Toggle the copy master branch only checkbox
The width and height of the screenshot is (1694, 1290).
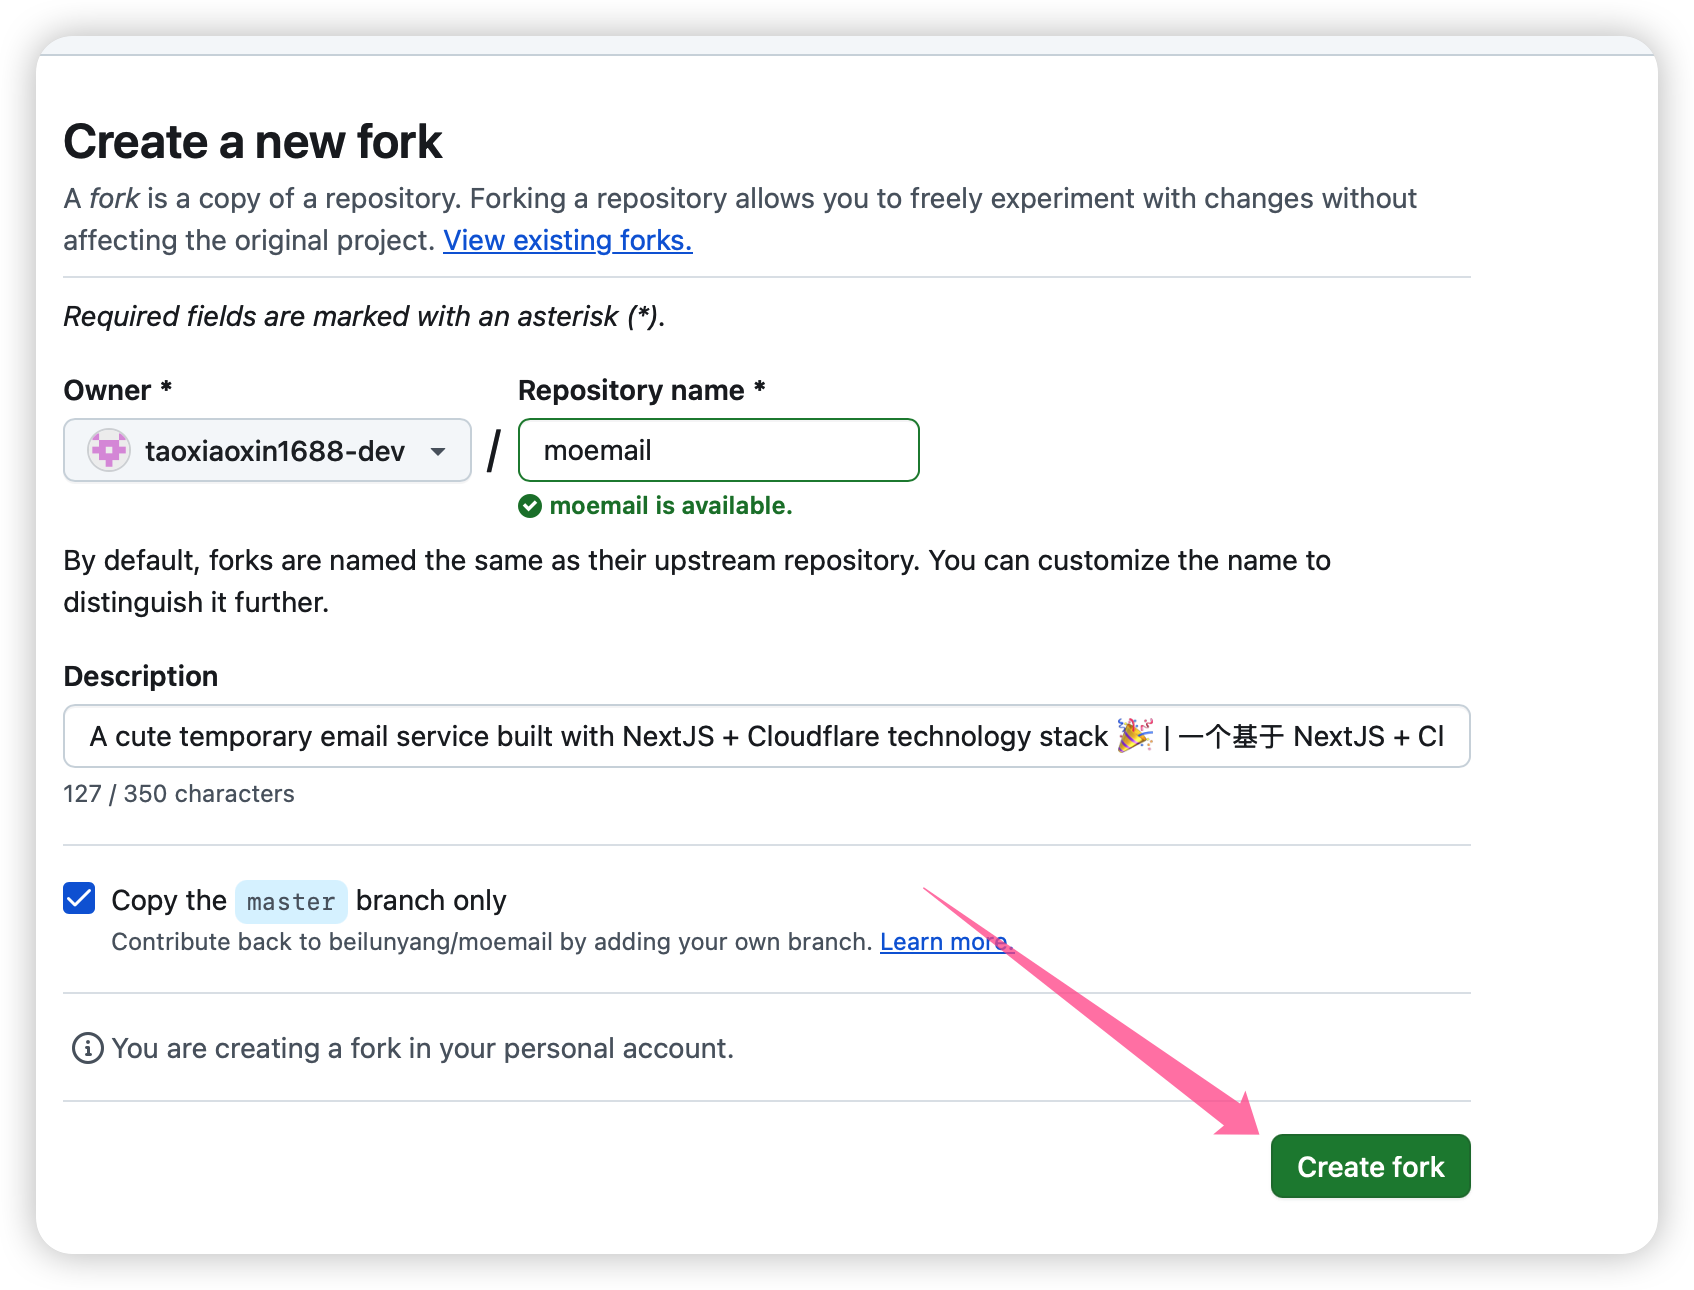coord(80,899)
